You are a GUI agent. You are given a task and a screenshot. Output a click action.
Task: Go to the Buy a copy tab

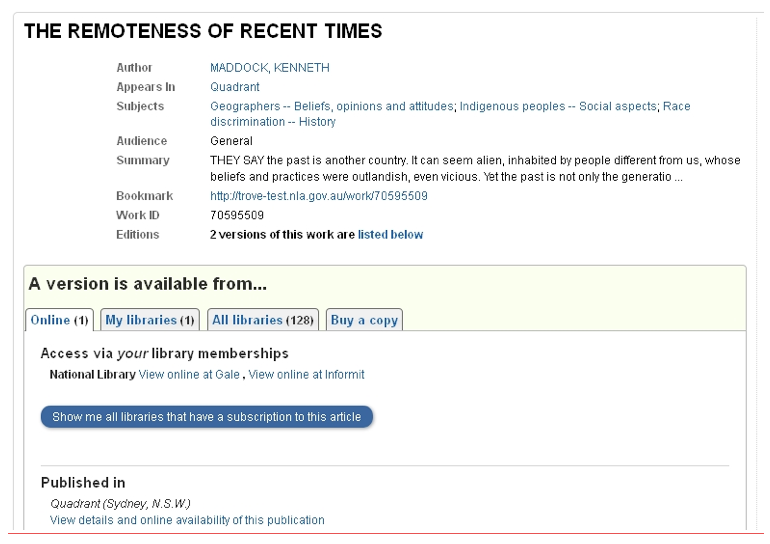364,320
